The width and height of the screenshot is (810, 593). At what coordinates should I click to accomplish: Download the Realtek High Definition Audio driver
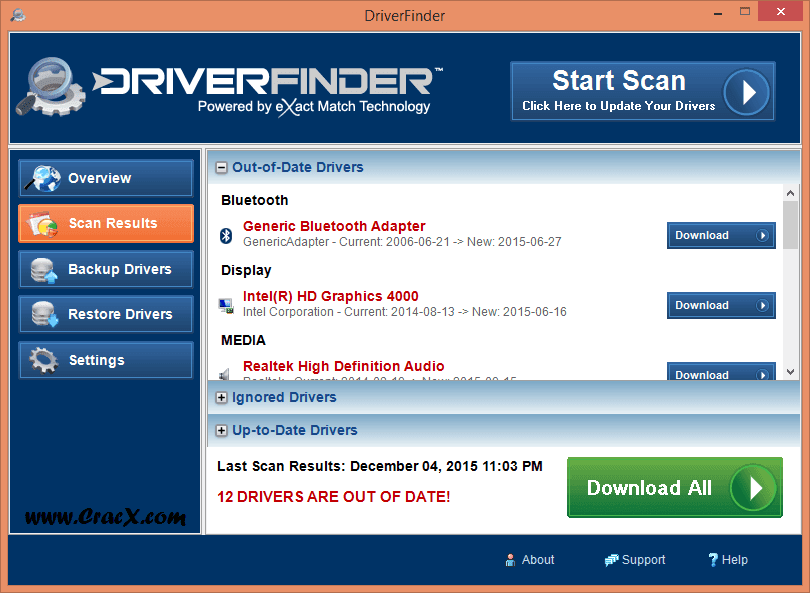721,372
